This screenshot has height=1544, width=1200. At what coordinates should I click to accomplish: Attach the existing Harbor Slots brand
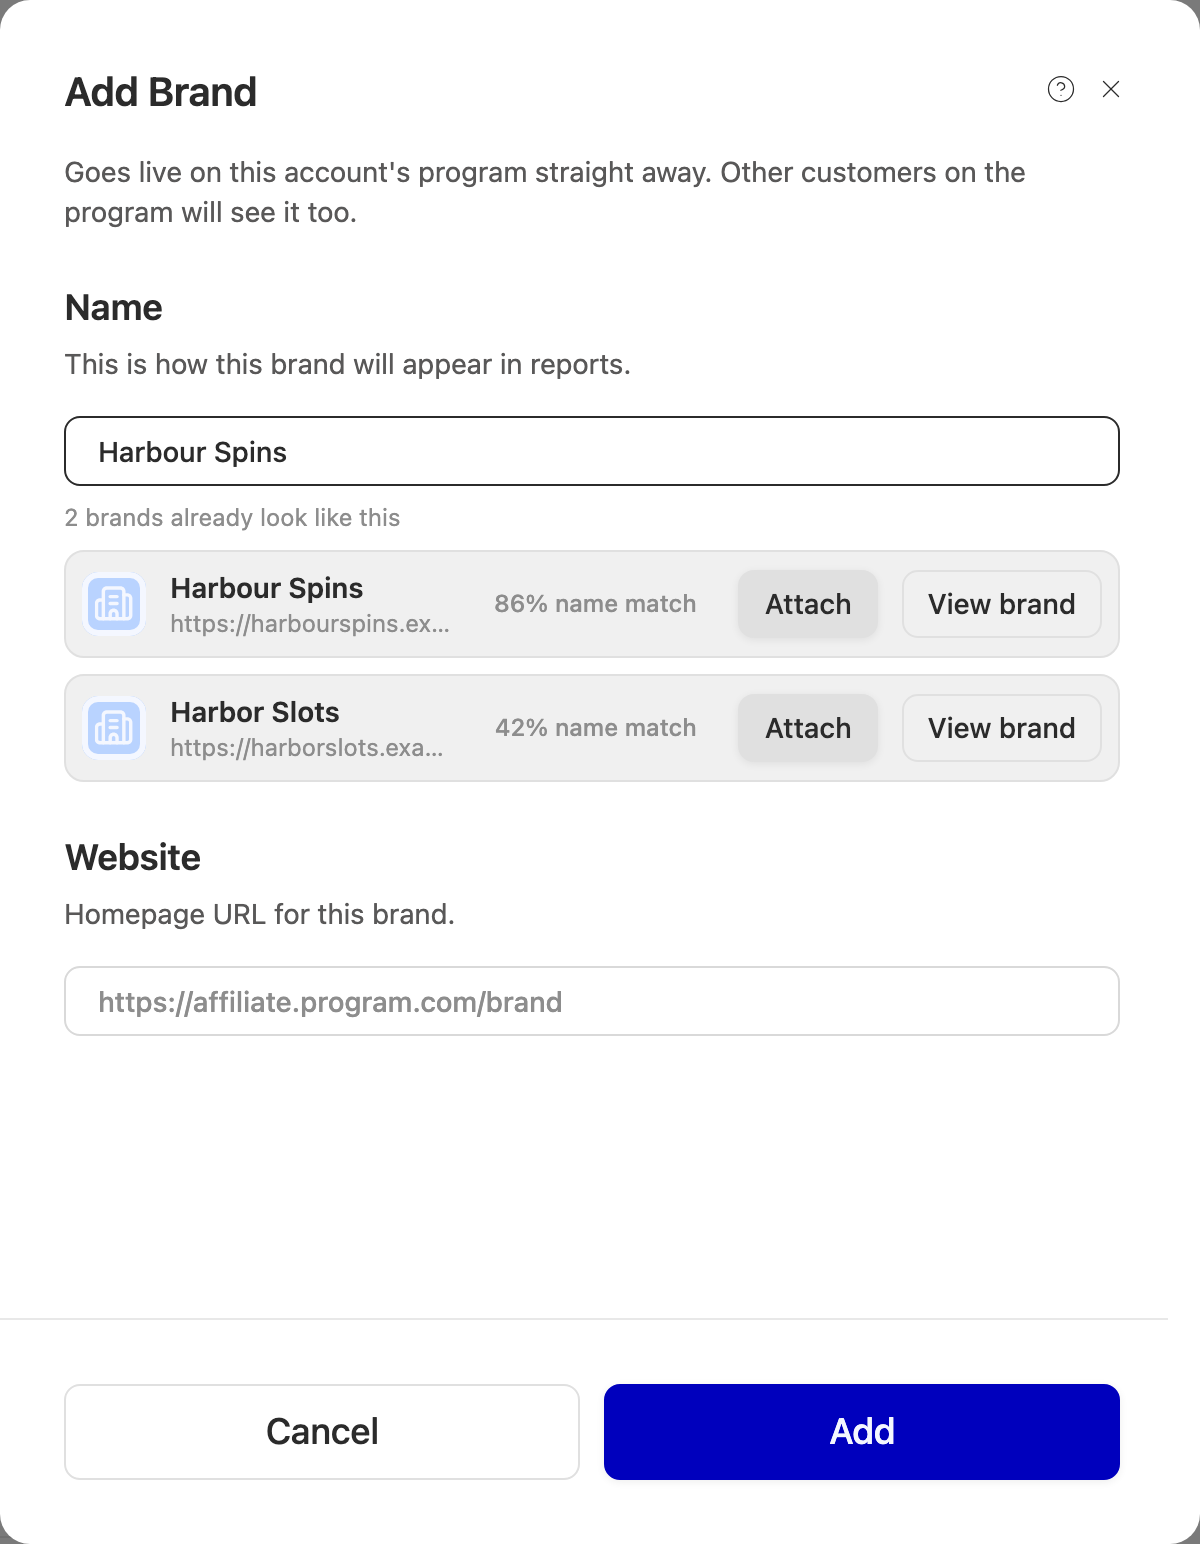[808, 728]
